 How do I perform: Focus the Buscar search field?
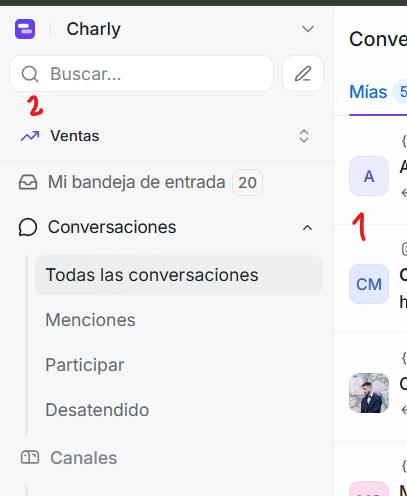click(142, 74)
